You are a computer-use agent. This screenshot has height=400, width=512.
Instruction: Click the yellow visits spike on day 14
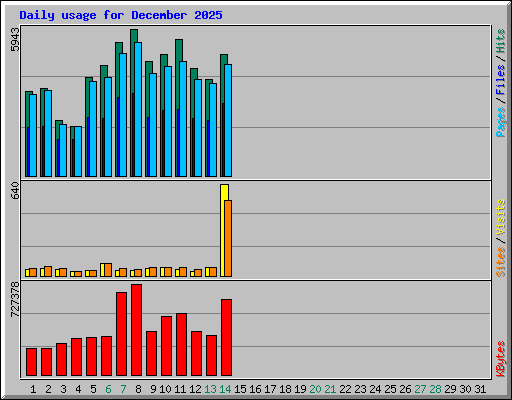(x=224, y=230)
